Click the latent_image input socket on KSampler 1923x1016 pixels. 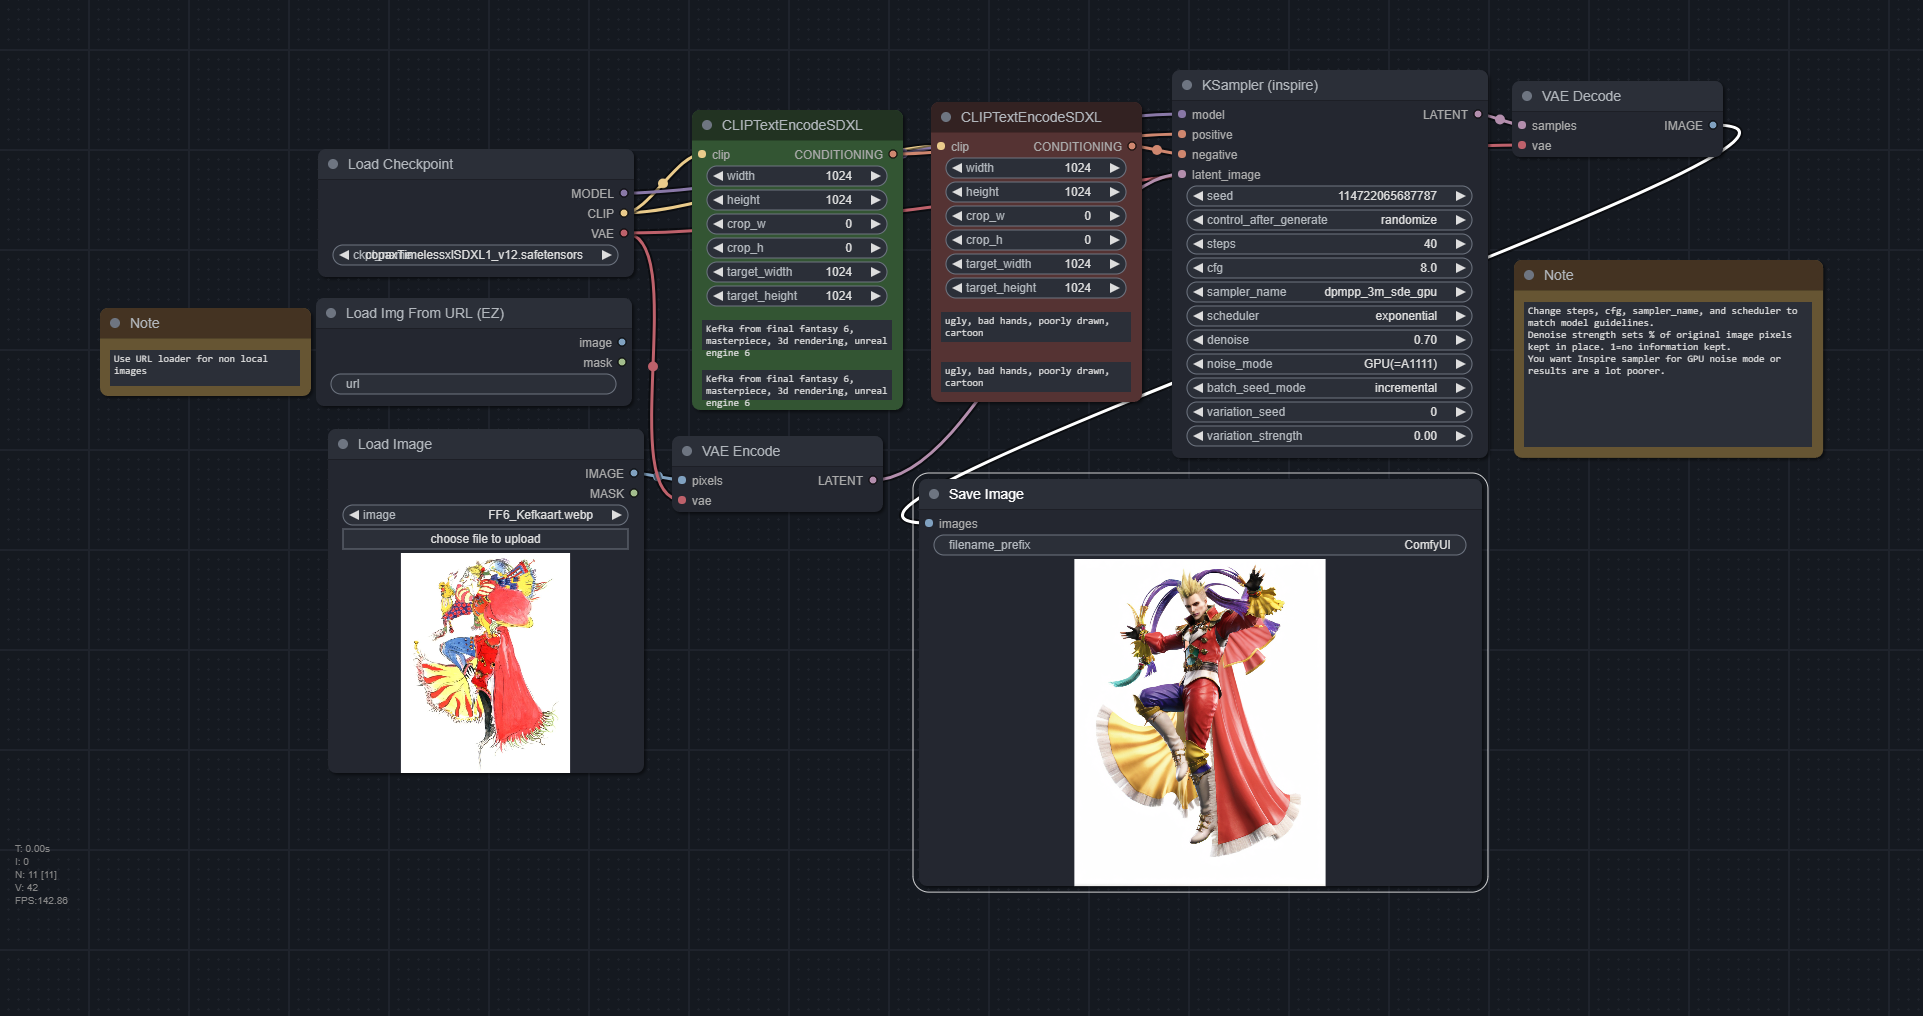point(1182,174)
